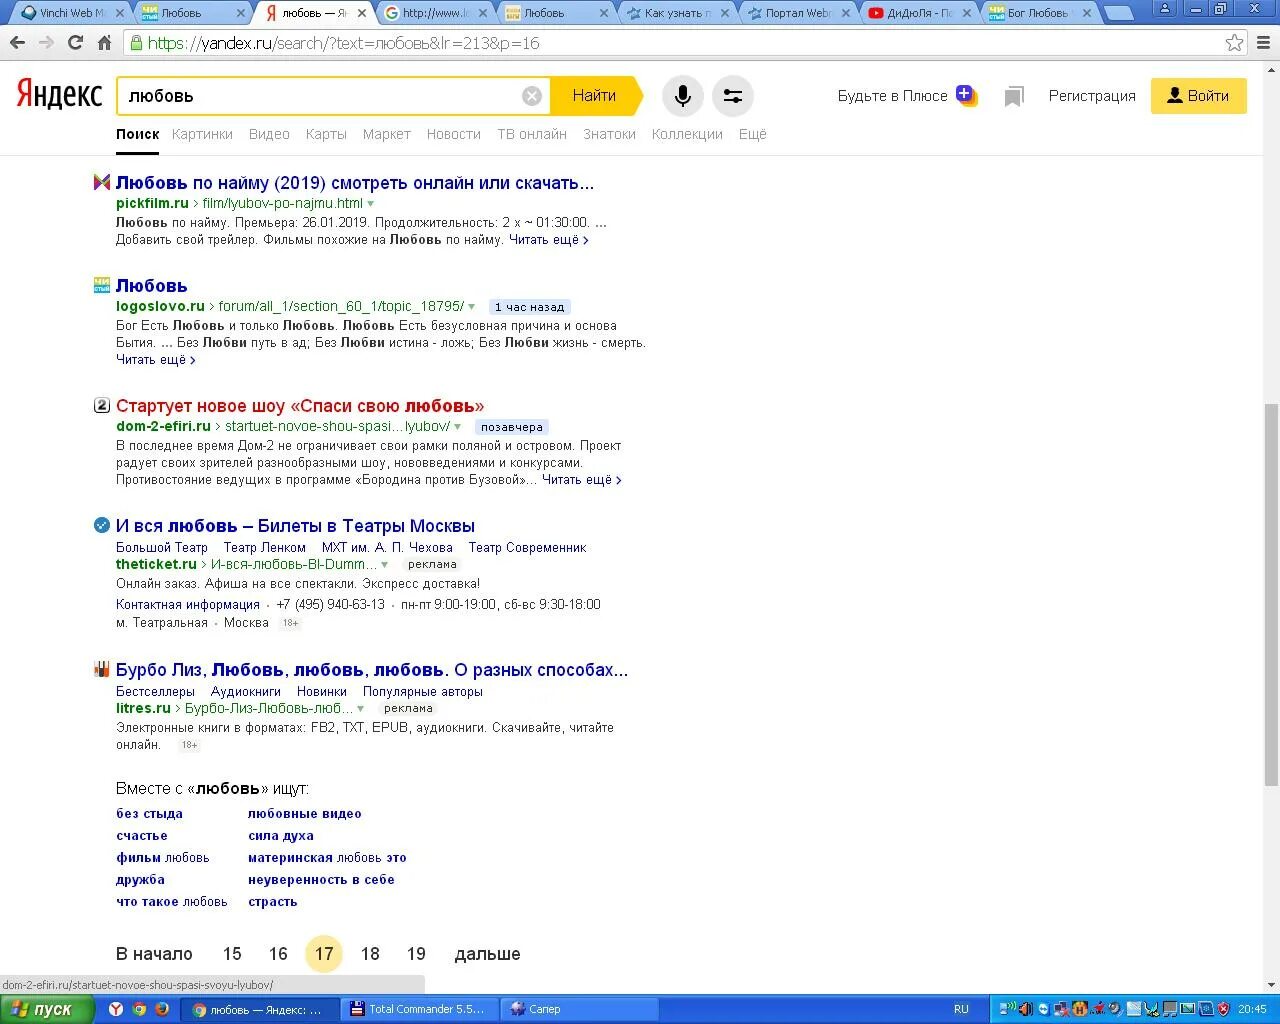Expand Читать ещё under logoslovo result

click(155, 360)
